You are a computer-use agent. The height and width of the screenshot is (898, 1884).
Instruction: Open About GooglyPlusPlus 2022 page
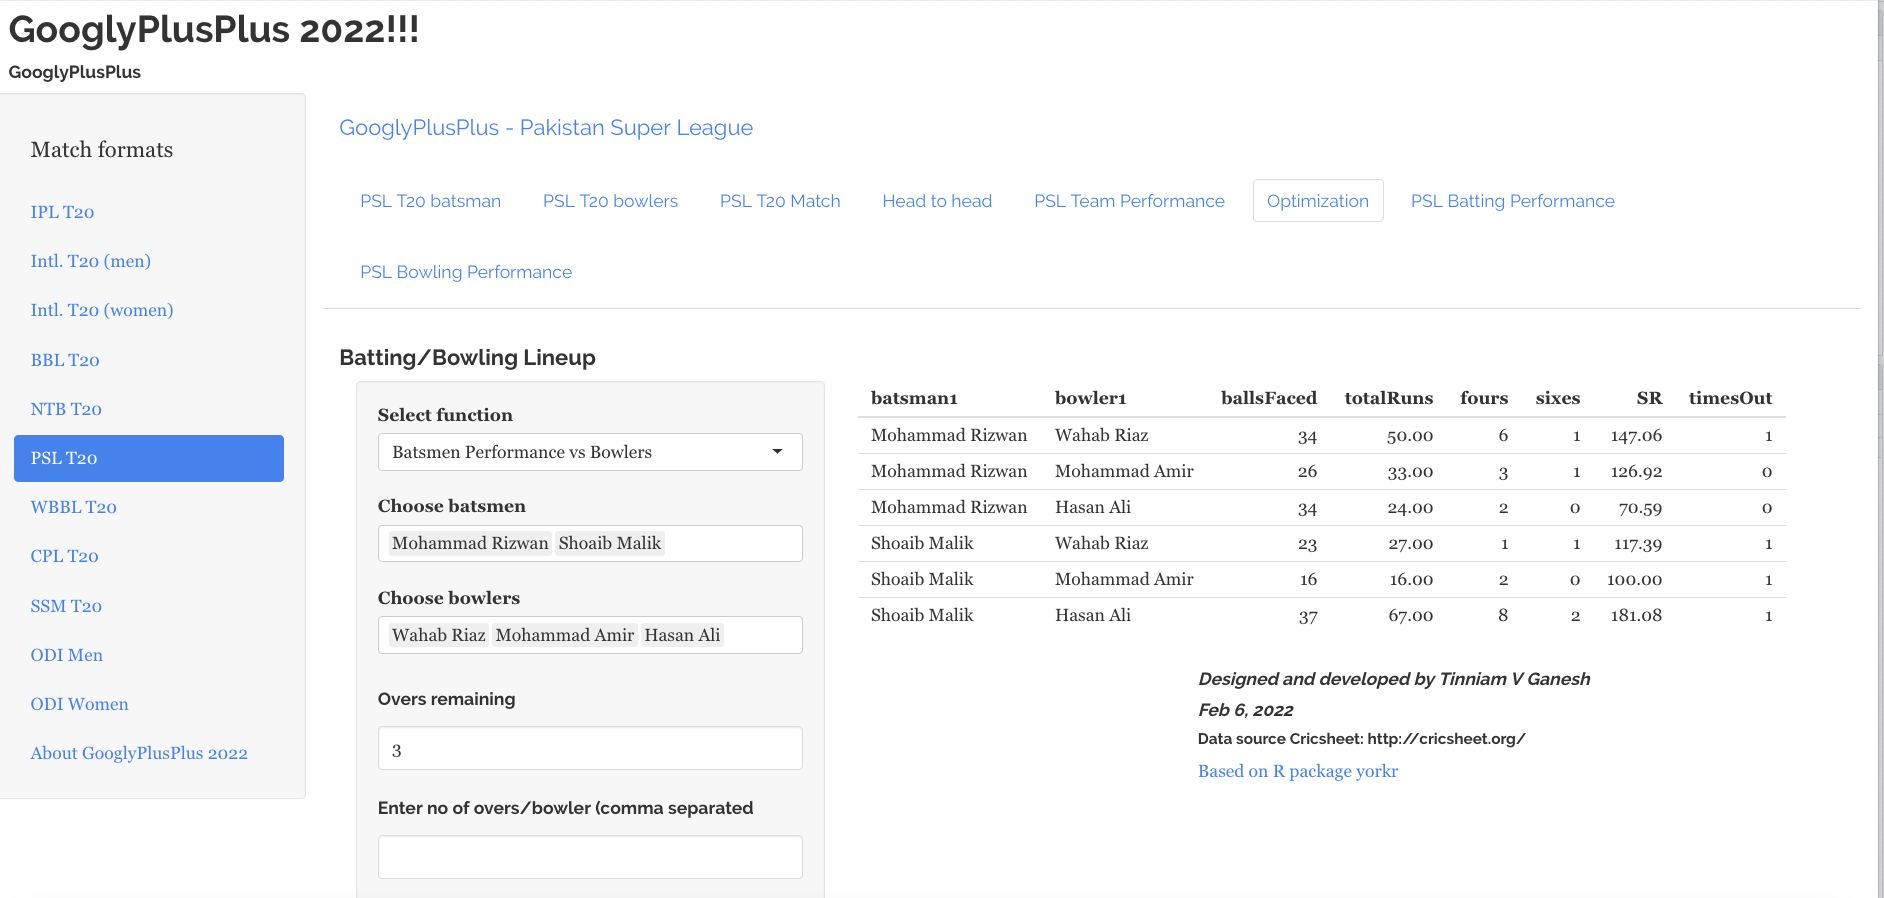[x=139, y=753]
